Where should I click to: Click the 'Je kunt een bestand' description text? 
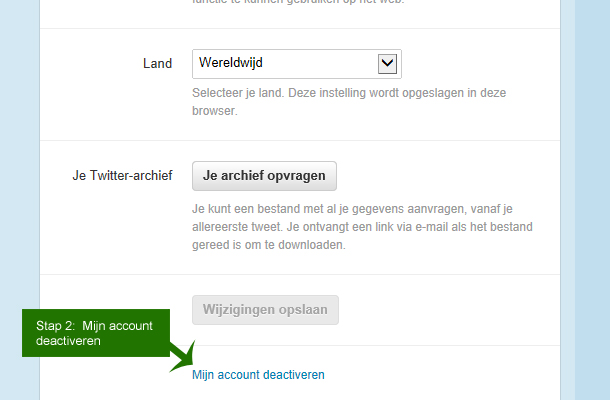(362, 227)
